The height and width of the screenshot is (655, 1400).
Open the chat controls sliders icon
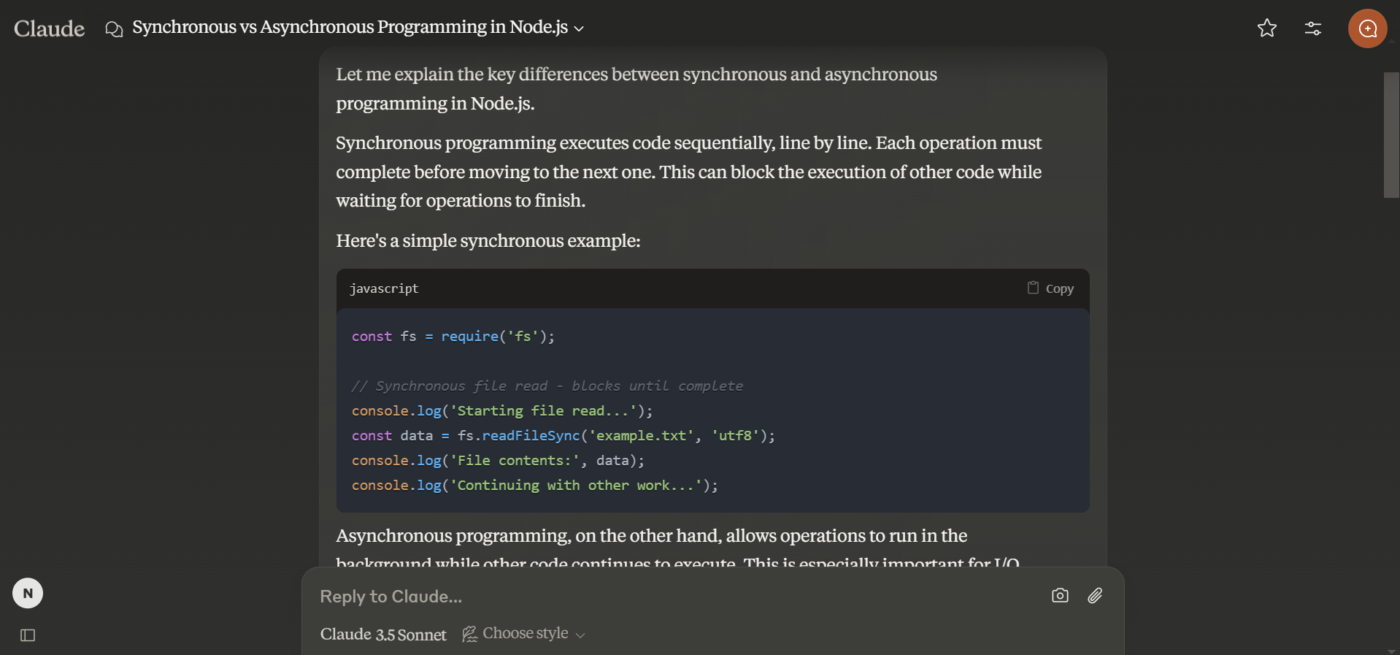pyautogui.click(x=1313, y=28)
